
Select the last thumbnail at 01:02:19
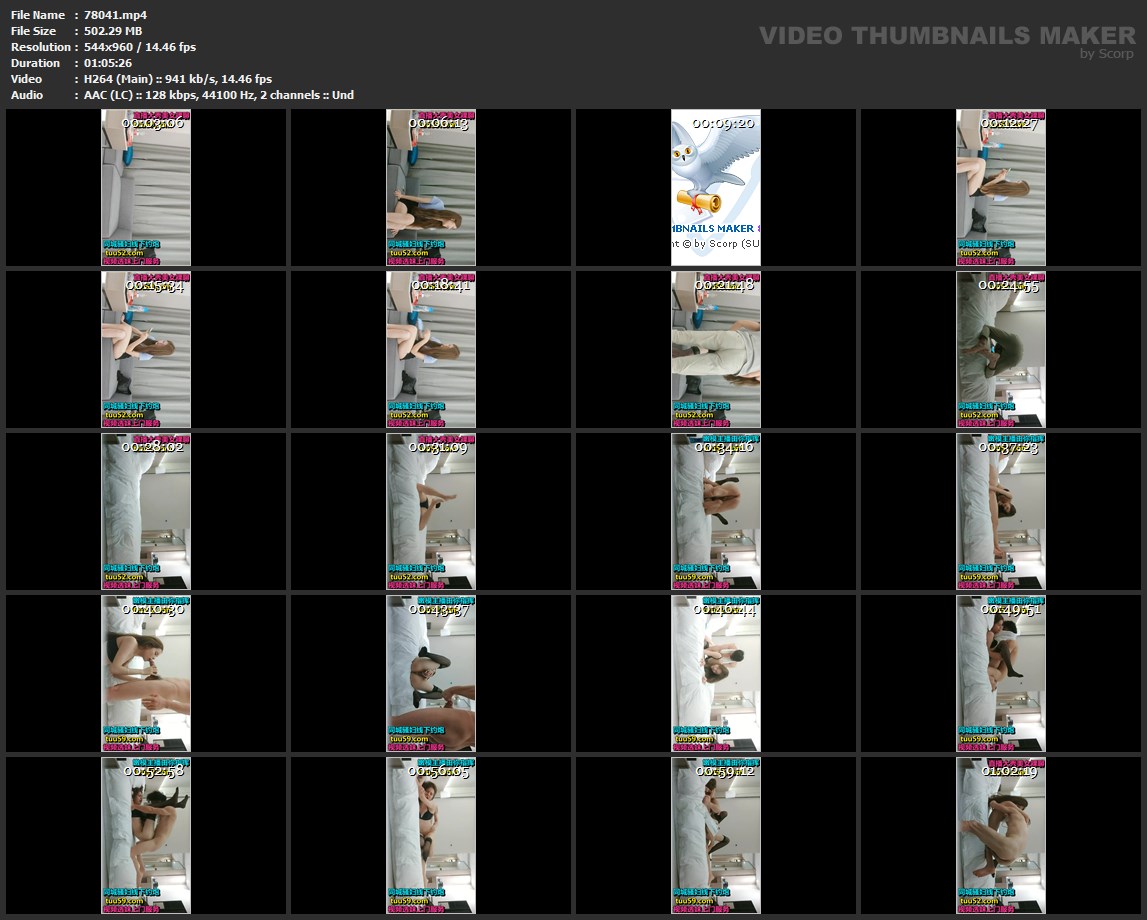pos(1000,835)
